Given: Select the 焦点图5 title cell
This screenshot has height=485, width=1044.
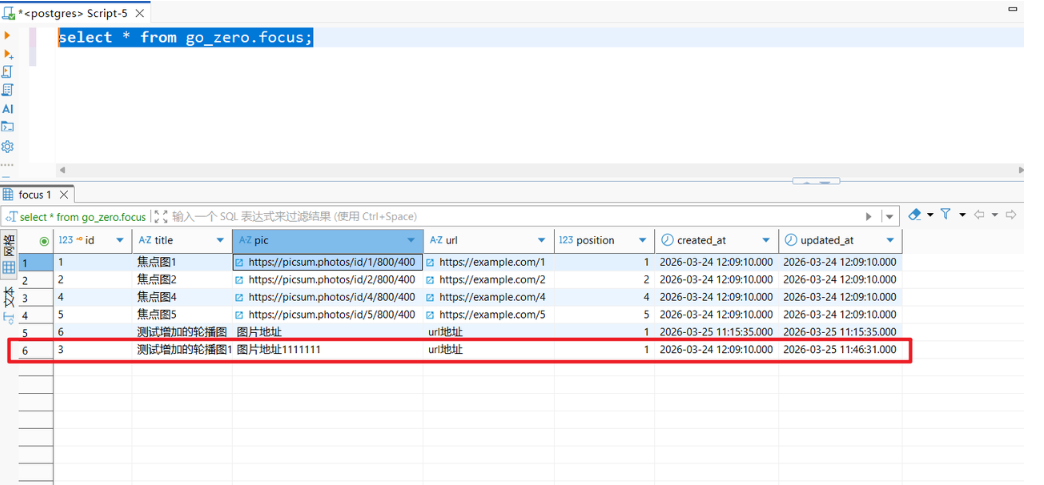Looking at the screenshot, I should (182, 314).
